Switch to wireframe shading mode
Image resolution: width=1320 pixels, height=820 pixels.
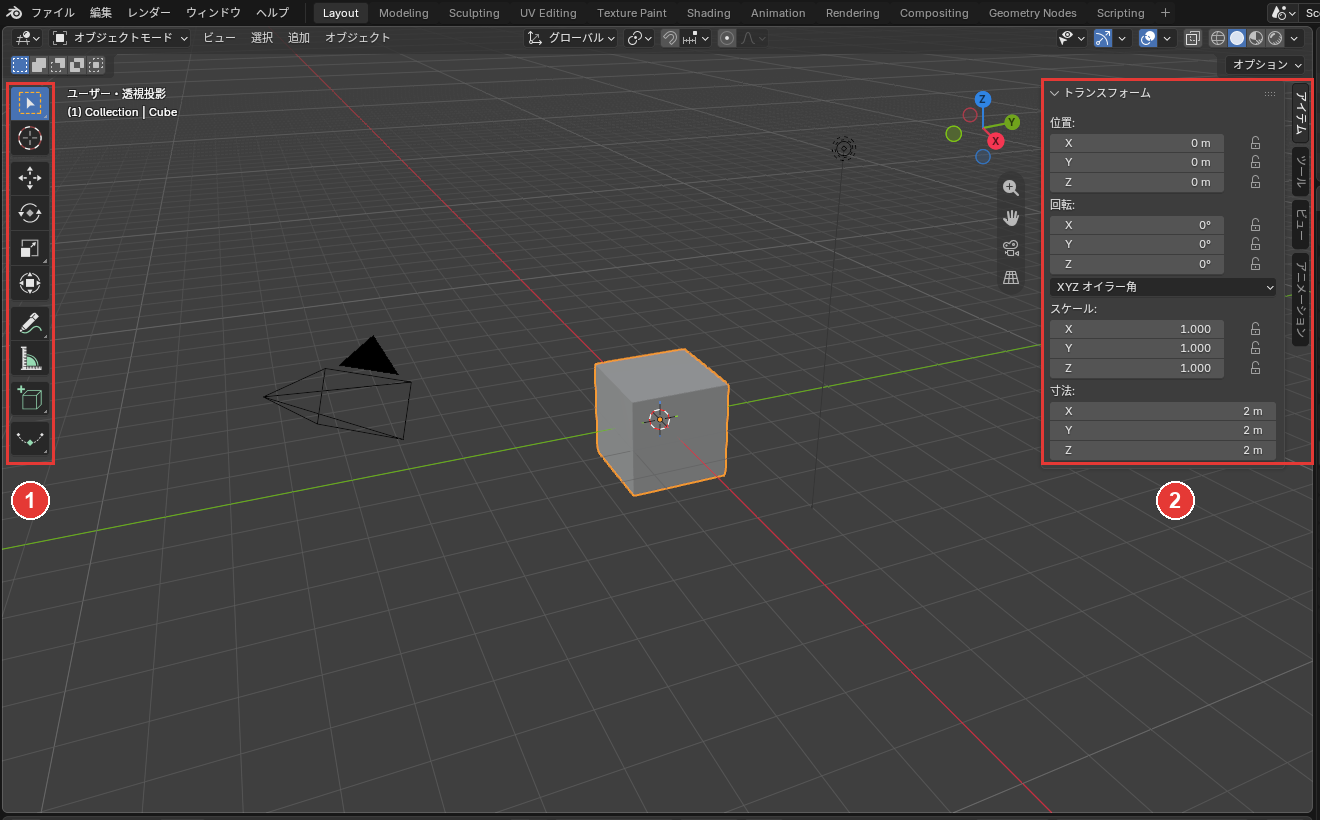1217,38
